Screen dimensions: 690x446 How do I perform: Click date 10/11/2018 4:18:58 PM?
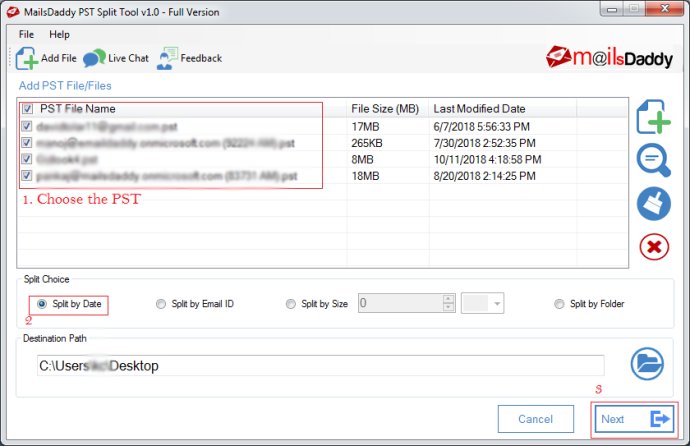pyautogui.click(x=487, y=159)
